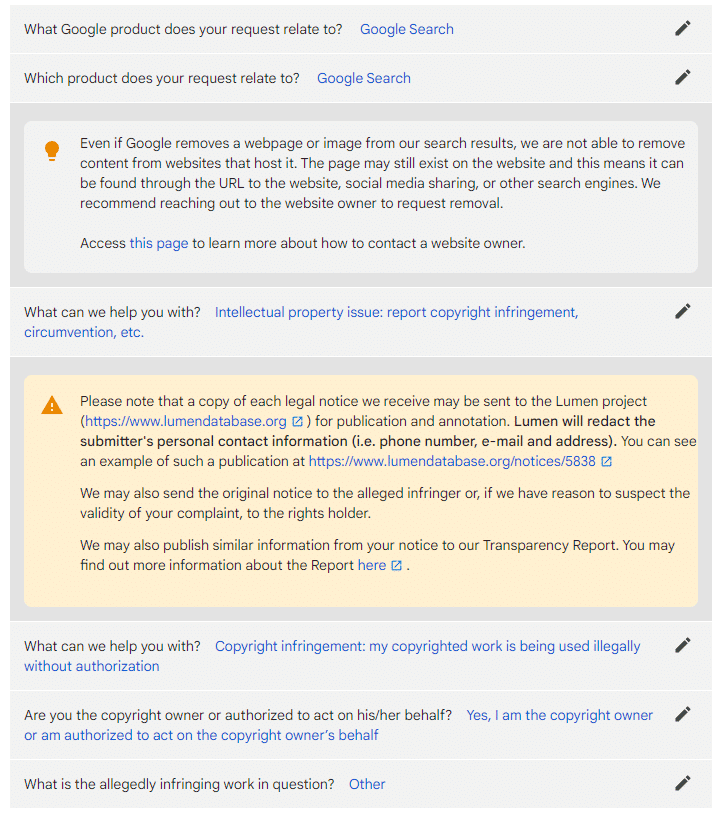Screen dimensions: 723x822
Task: Edit the allegedly infringing work answer
Action: tap(682, 783)
